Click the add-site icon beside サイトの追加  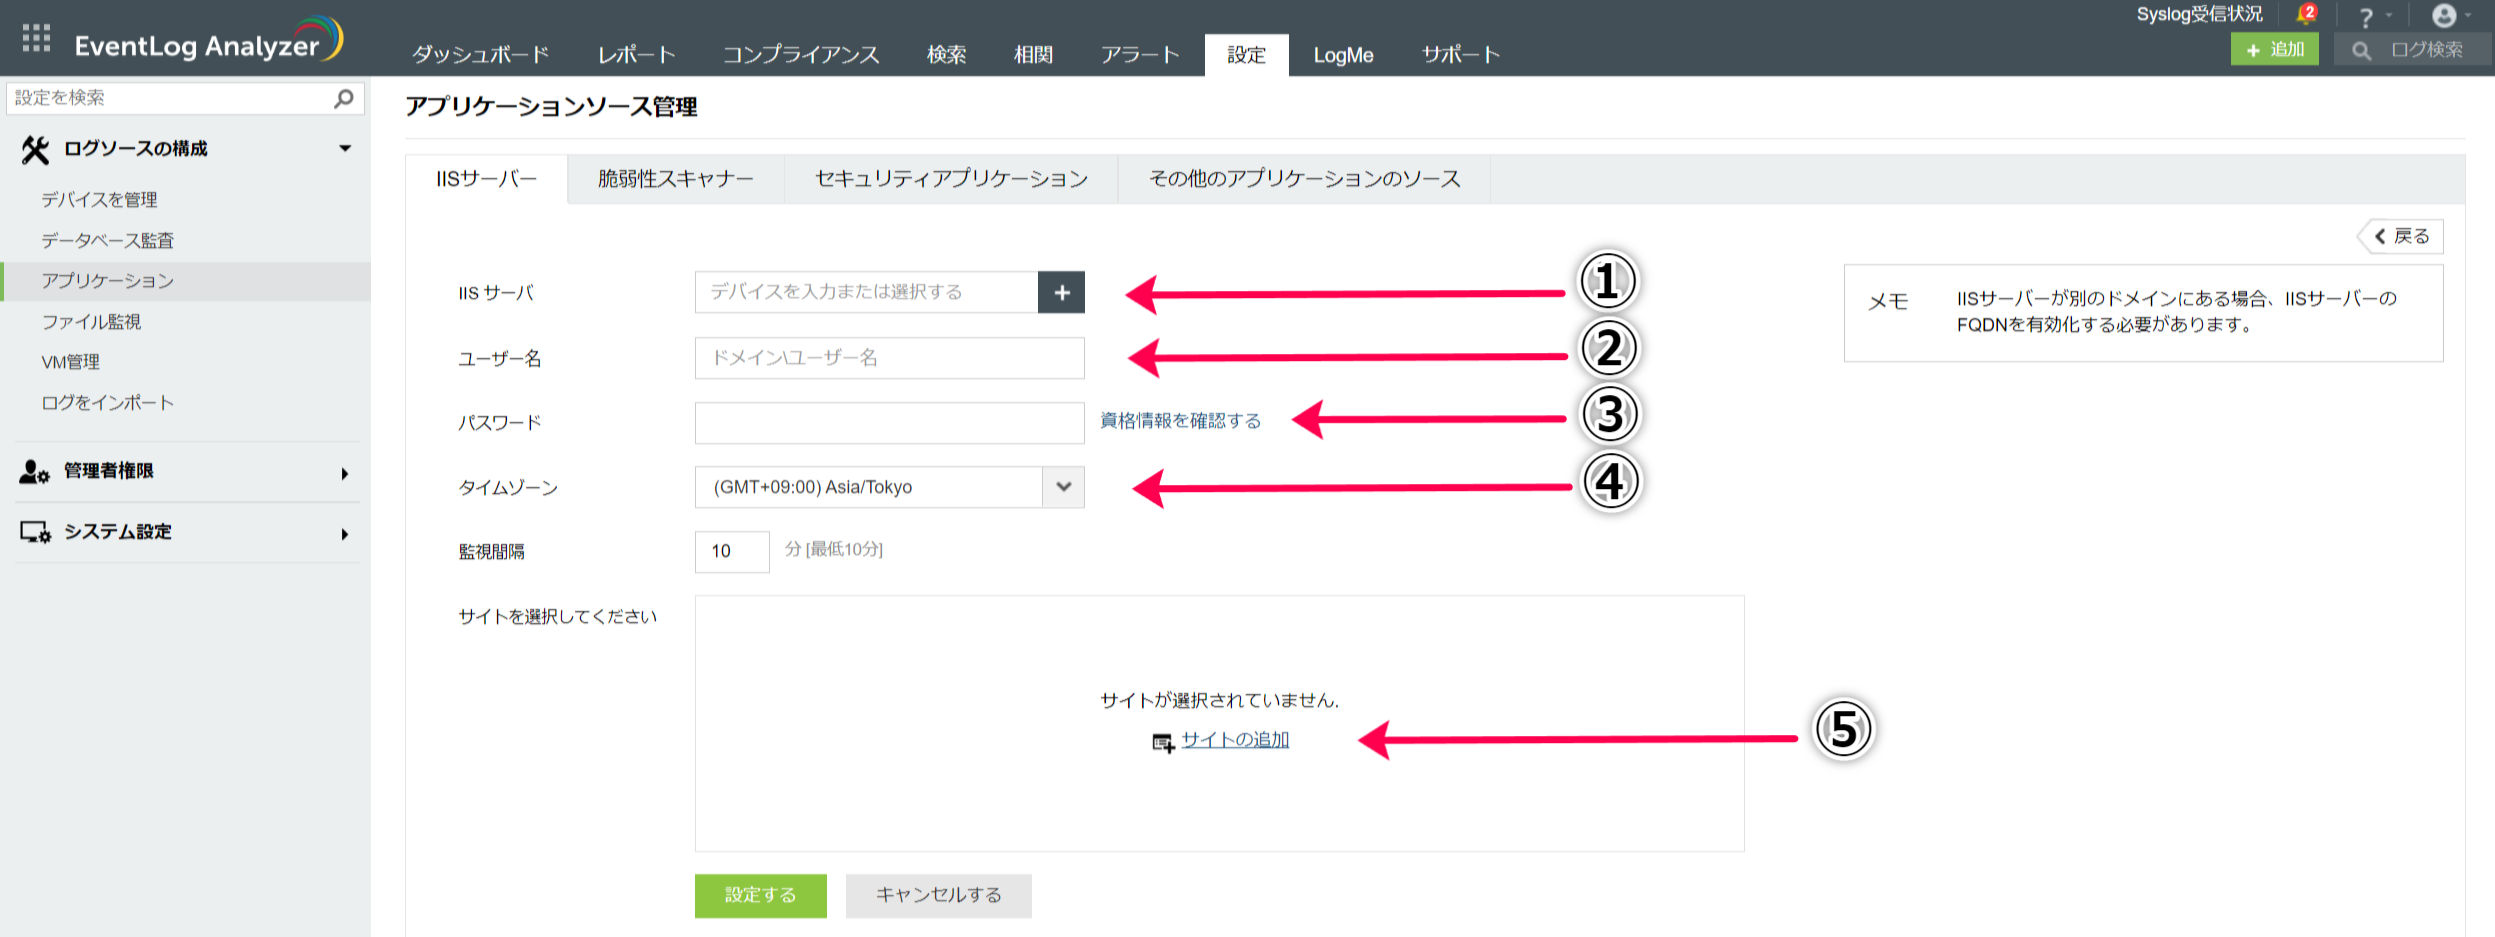coord(1162,742)
